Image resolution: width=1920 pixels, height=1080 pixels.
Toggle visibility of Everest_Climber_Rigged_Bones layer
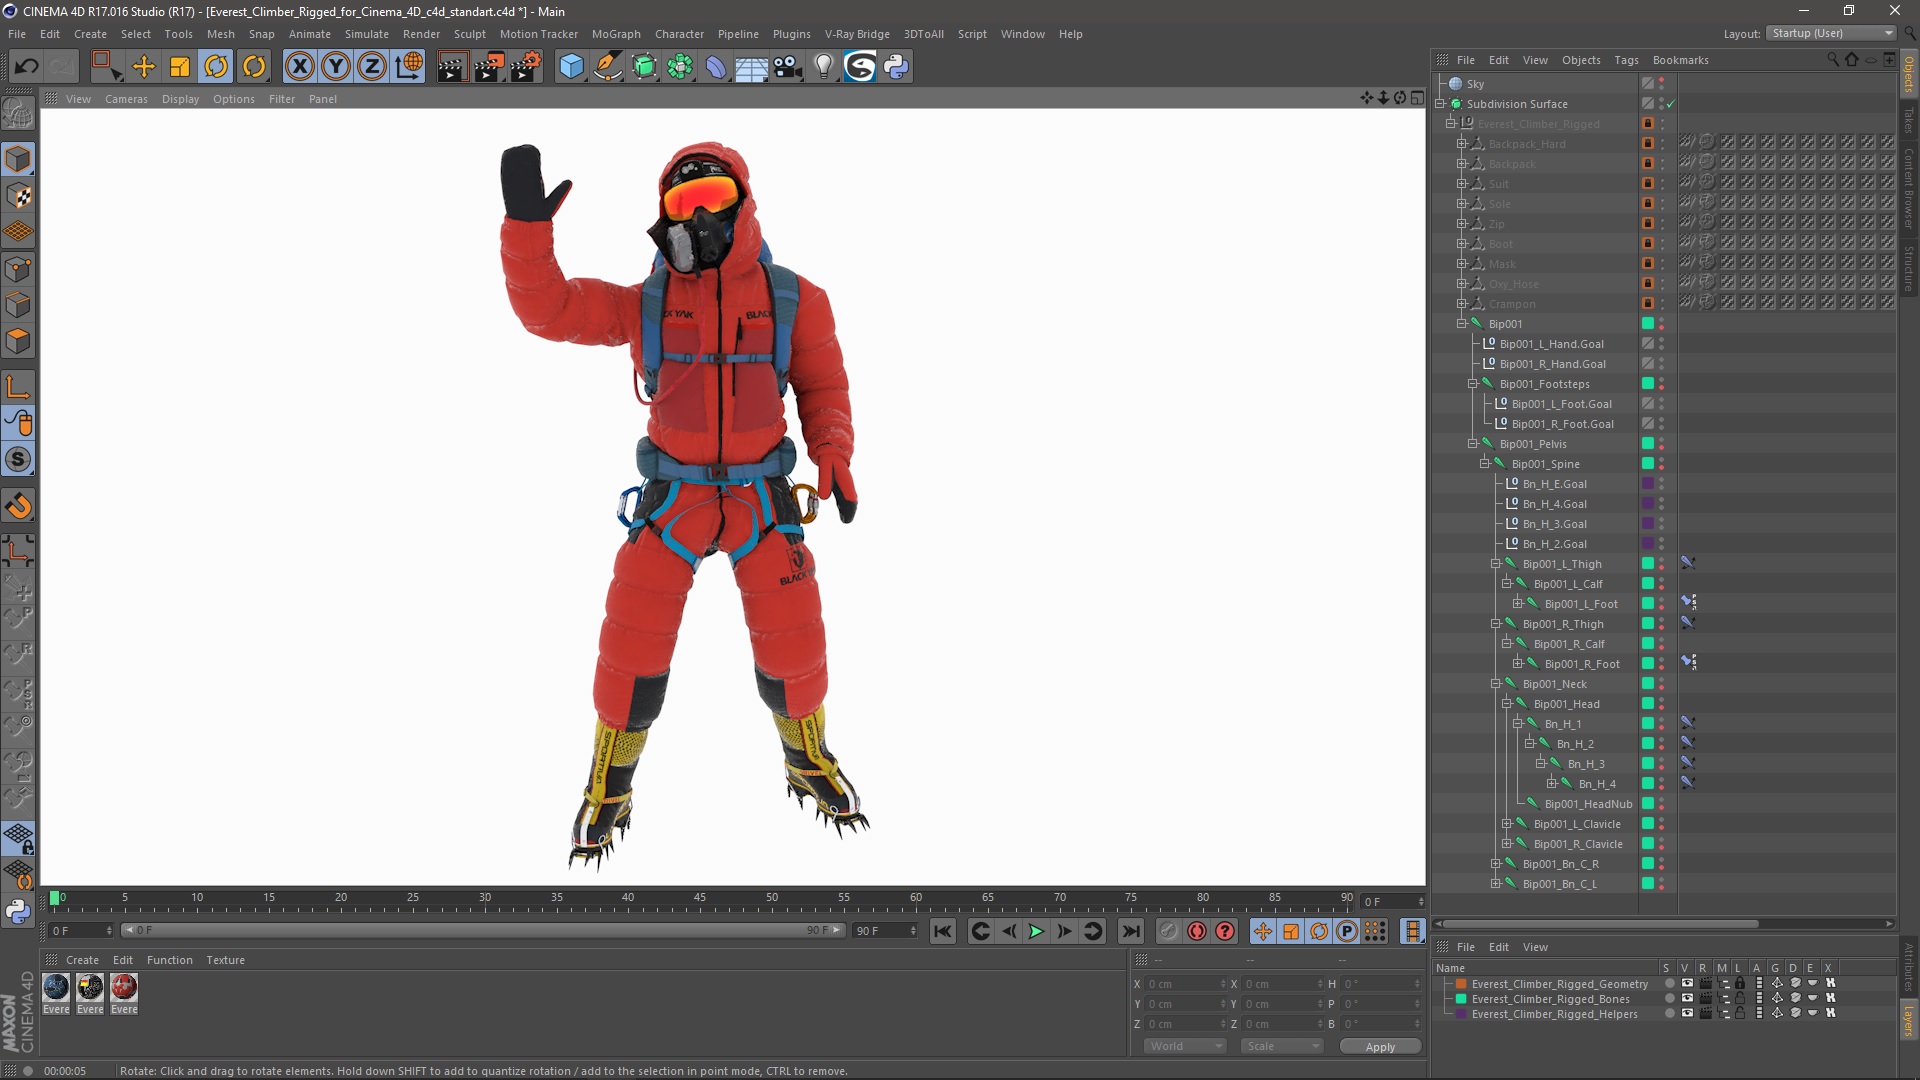point(1687,998)
